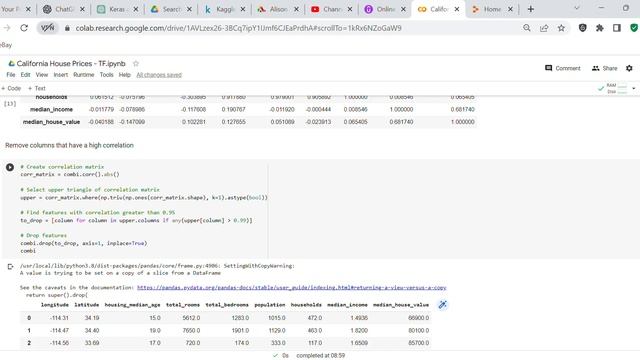Open the Runtime menu
The height and width of the screenshot is (360, 640).
point(84,75)
